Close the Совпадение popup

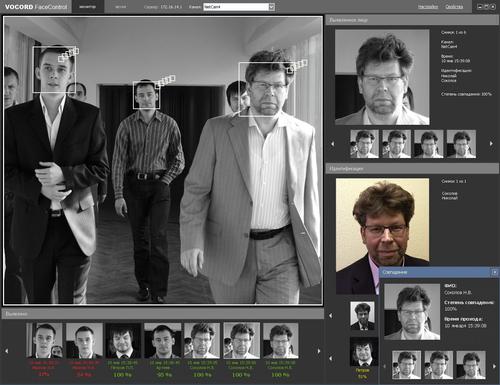(494, 272)
